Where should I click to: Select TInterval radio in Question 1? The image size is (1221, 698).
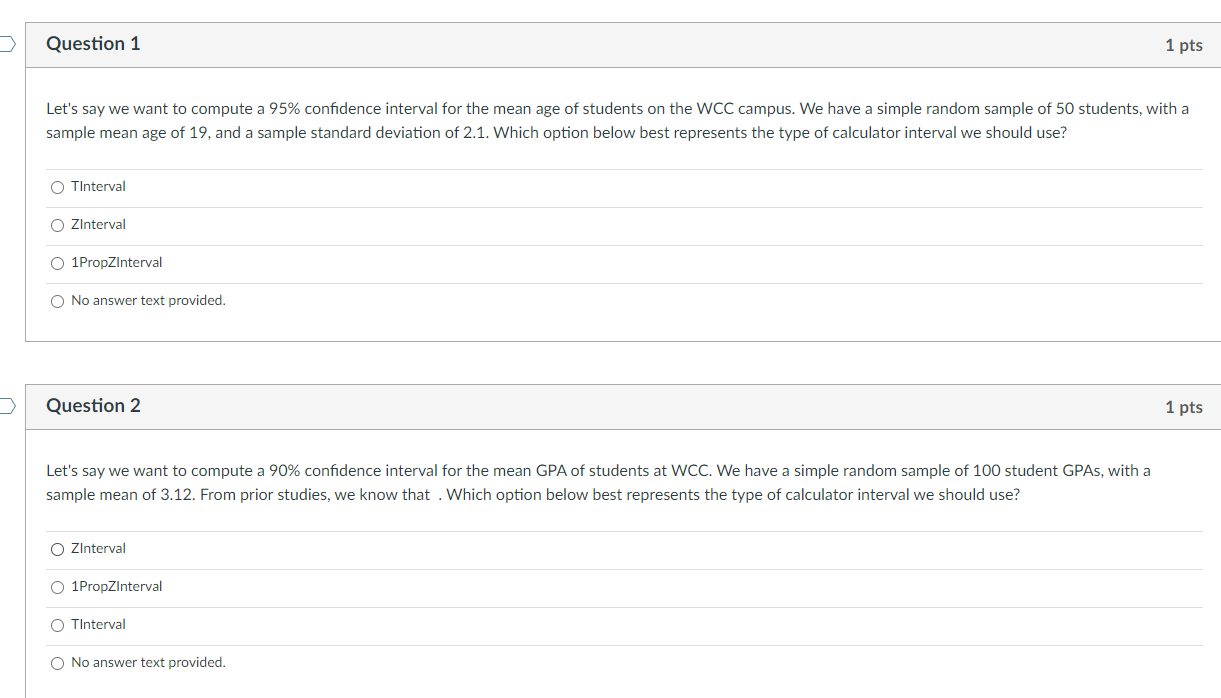click(57, 187)
